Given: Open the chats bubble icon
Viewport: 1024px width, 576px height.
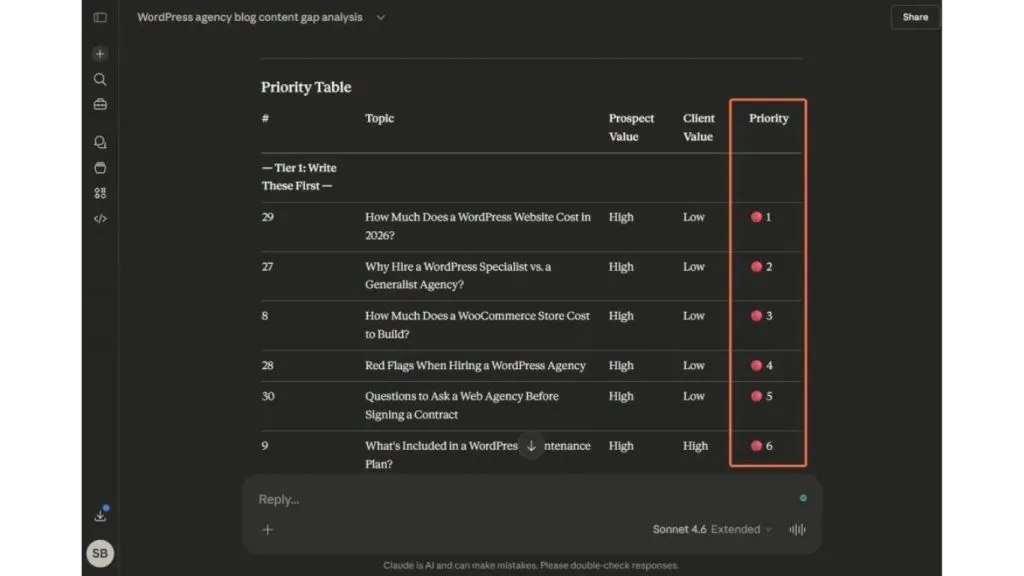Looking at the screenshot, I should click(x=100, y=142).
